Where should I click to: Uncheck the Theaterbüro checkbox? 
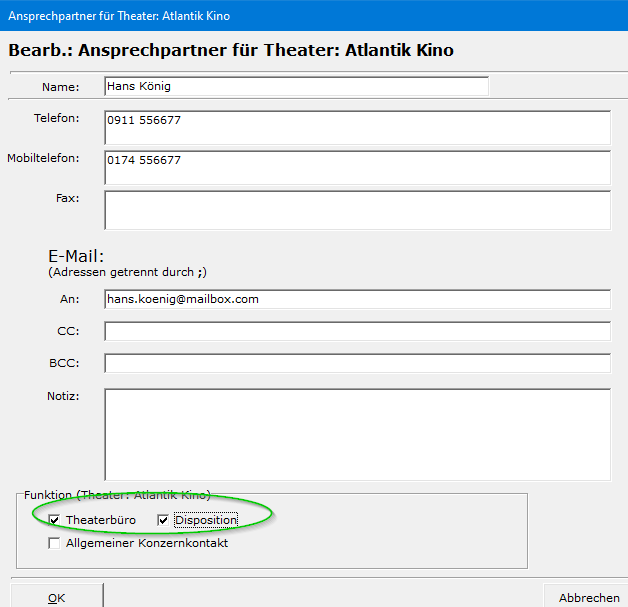54,520
